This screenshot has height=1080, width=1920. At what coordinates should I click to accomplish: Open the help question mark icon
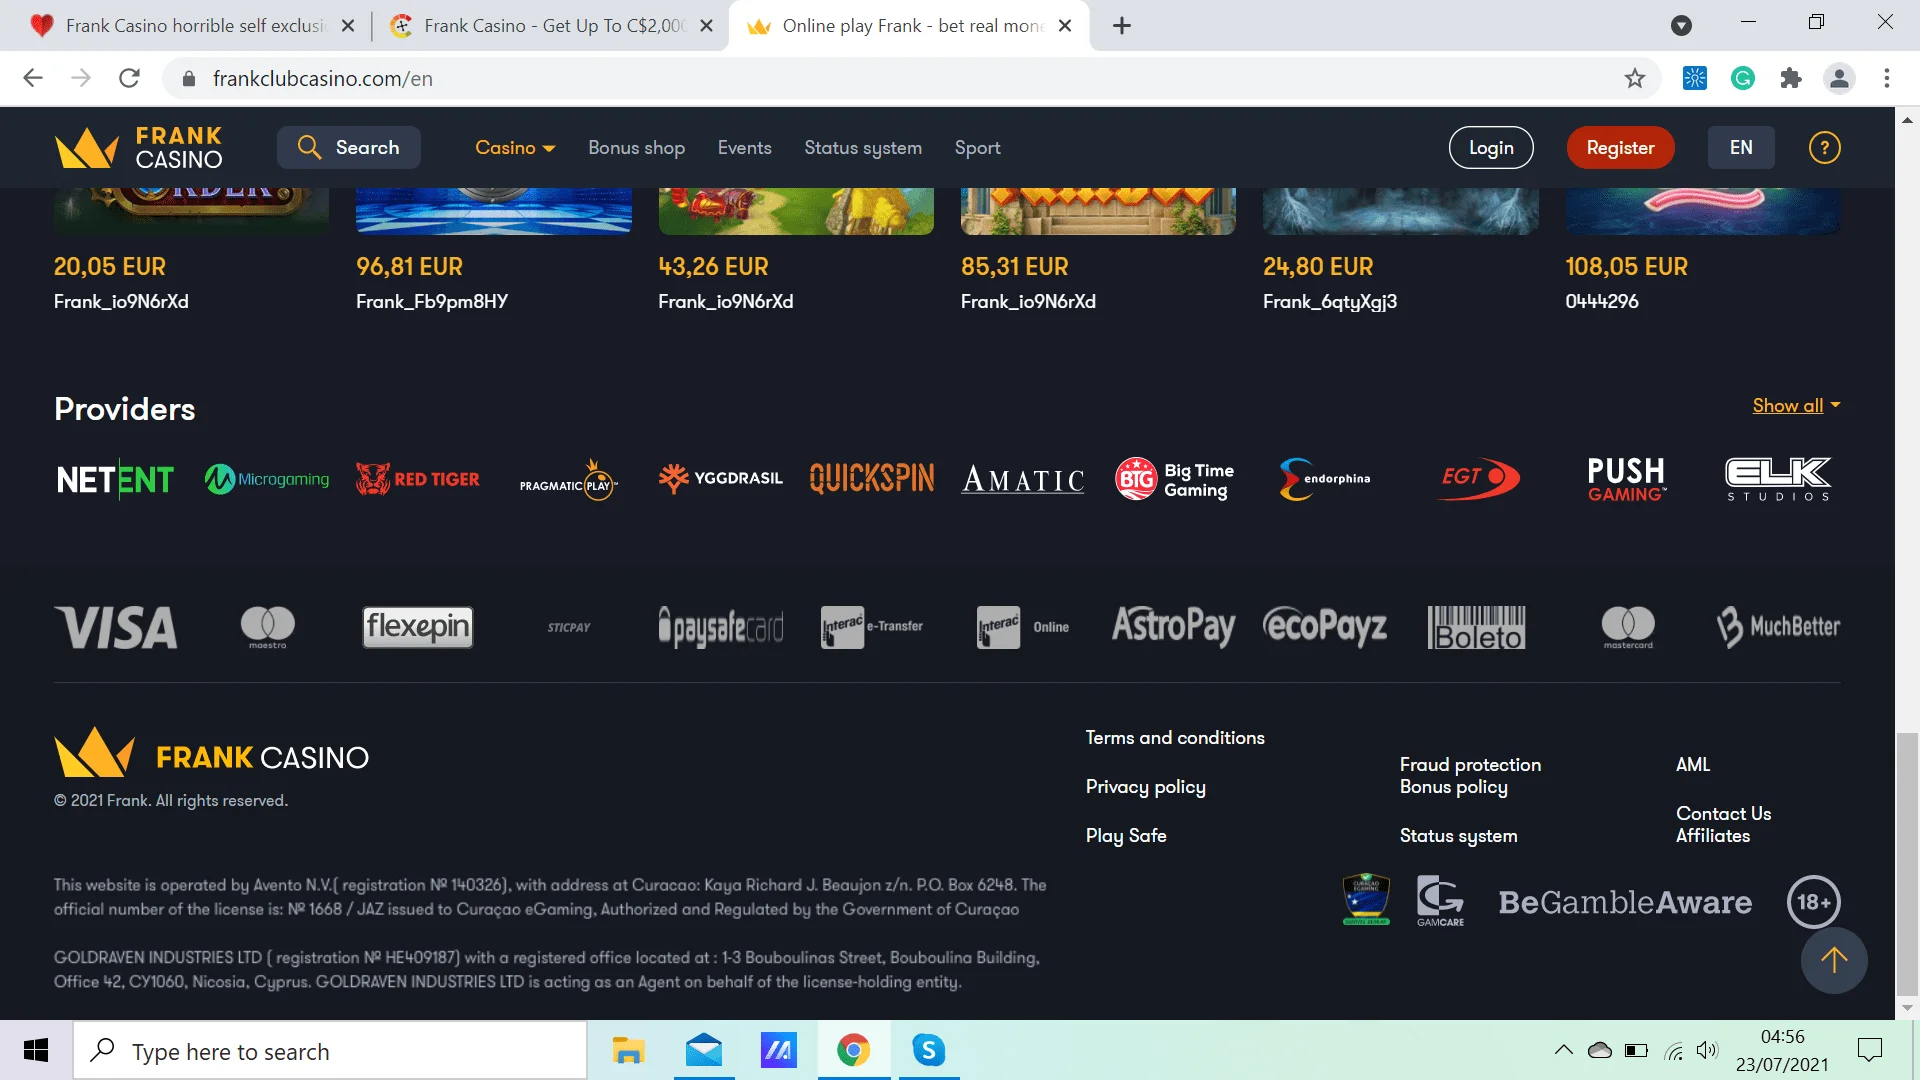click(1824, 148)
